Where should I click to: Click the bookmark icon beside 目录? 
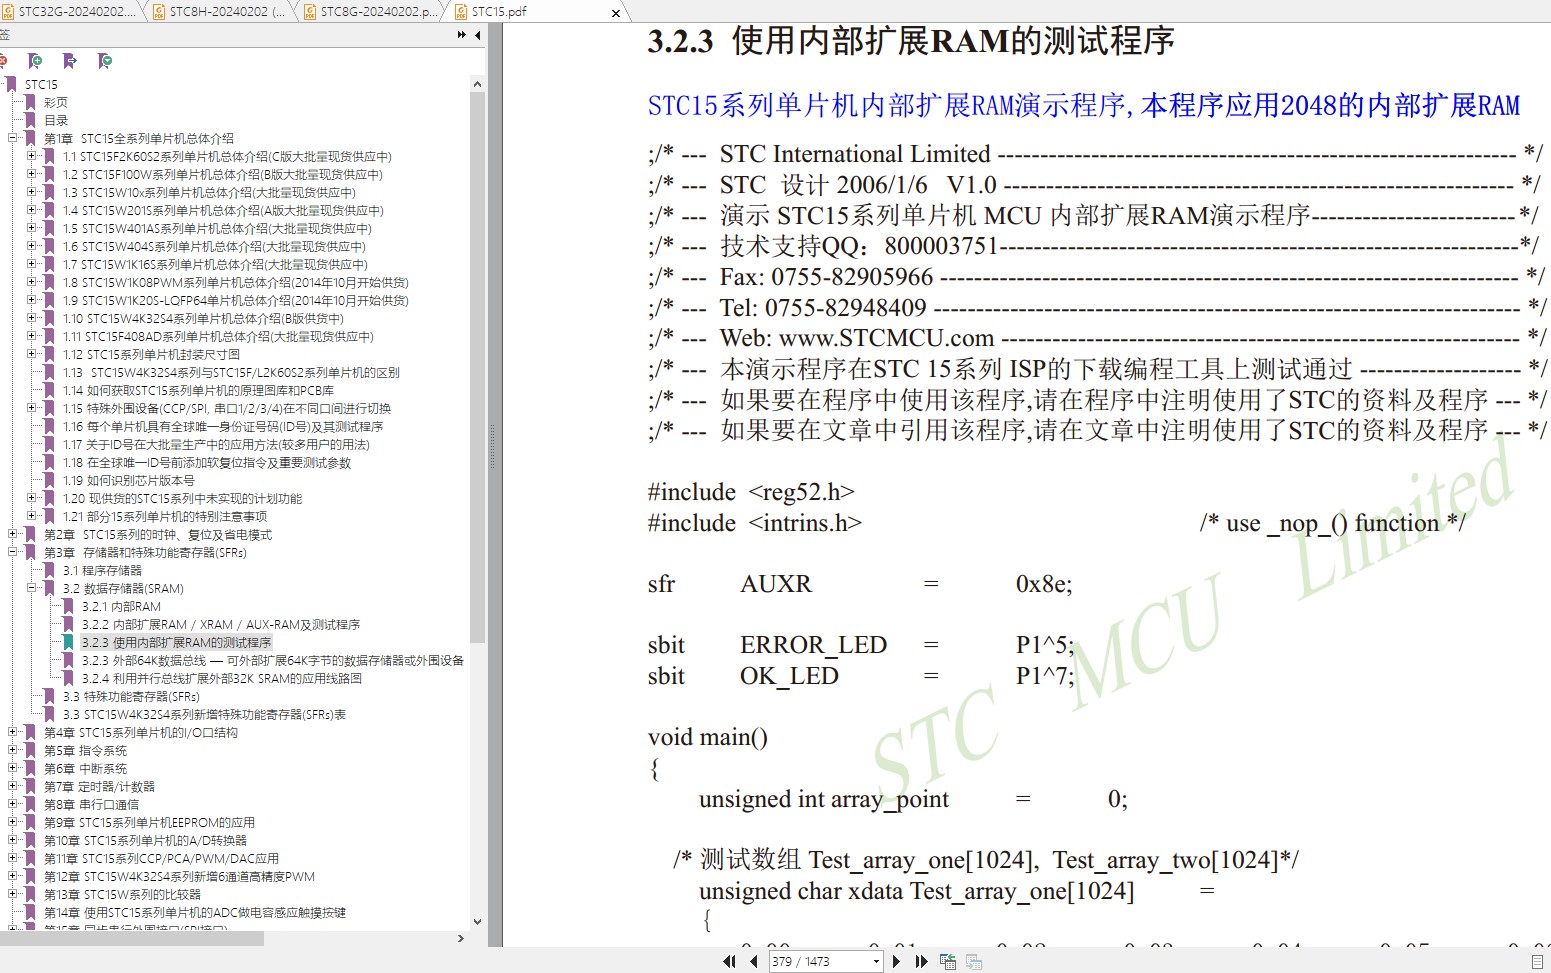[30, 120]
